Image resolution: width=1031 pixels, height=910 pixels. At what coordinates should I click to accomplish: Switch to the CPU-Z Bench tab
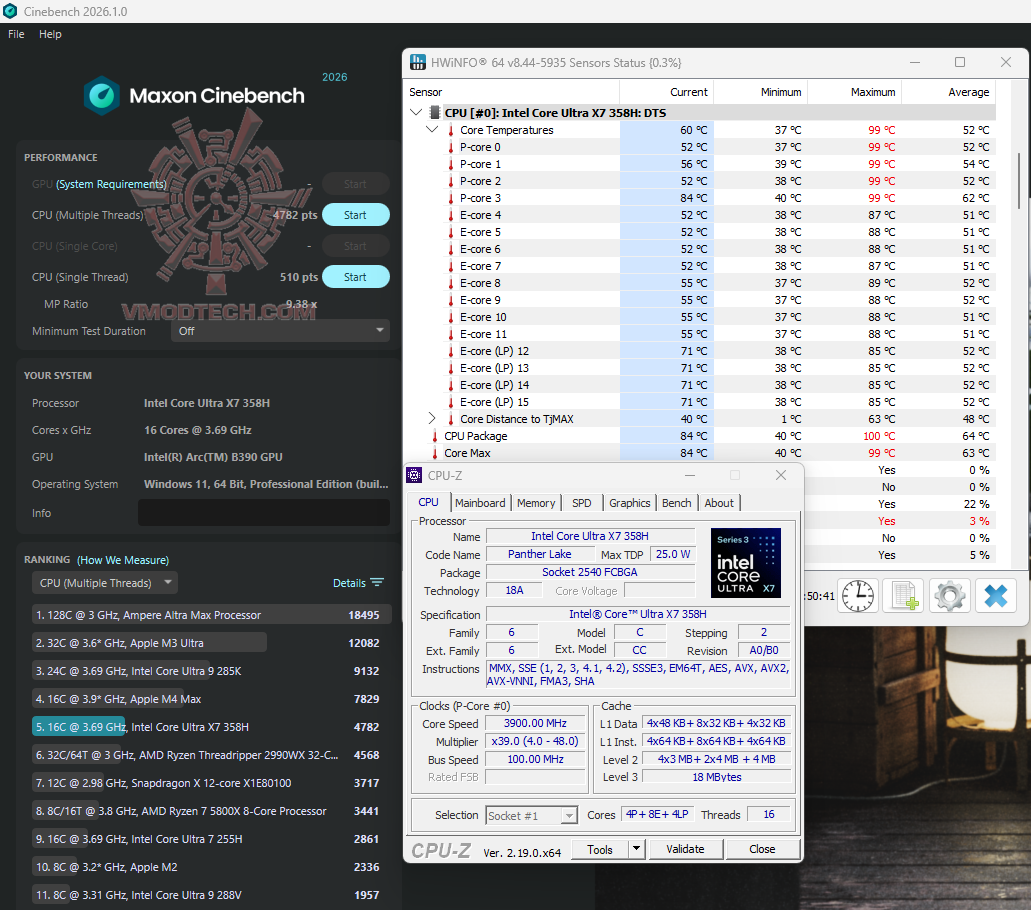[x=677, y=502]
